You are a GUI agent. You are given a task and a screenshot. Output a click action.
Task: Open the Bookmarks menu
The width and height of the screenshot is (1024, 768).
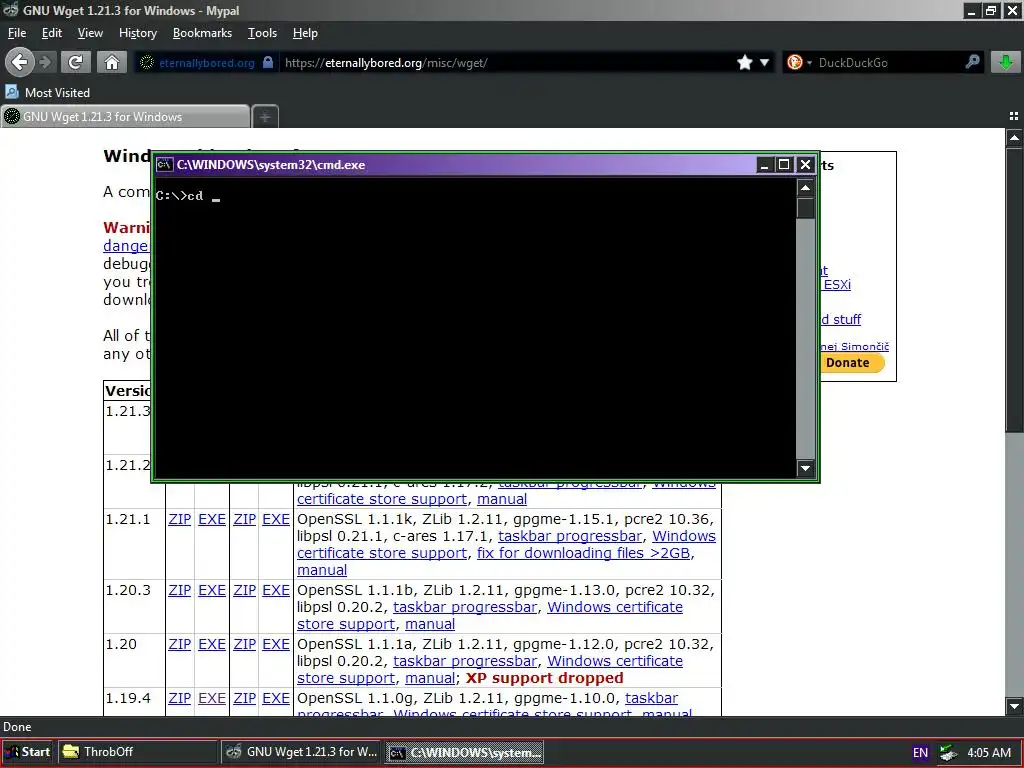pyautogui.click(x=202, y=33)
